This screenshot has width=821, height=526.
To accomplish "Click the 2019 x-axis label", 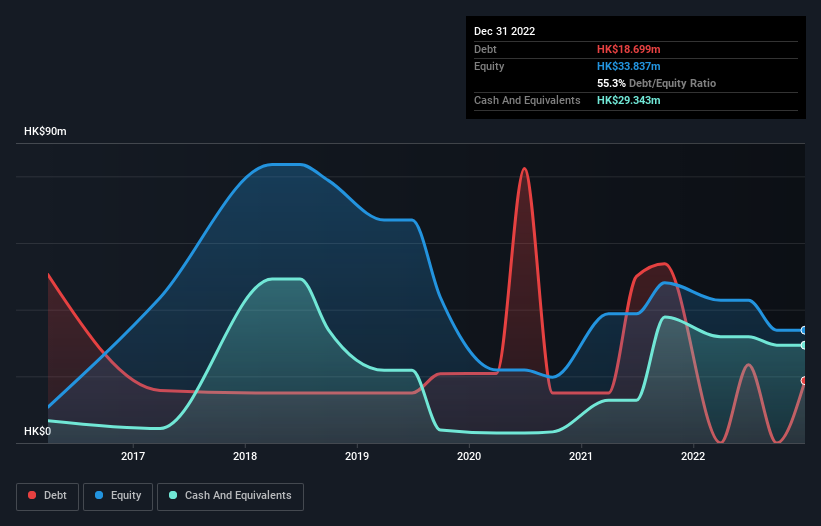I will pyautogui.click(x=357, y=456).
